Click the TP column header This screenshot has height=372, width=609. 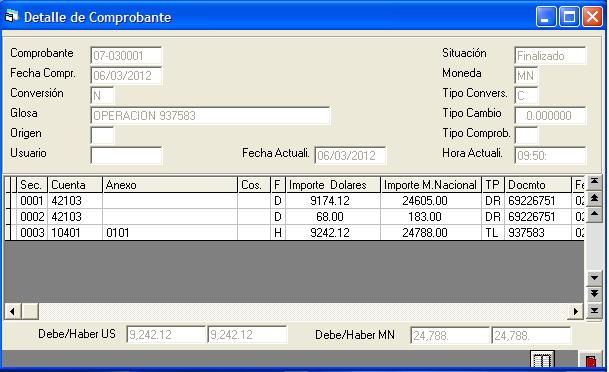click(x=493, y=185)
